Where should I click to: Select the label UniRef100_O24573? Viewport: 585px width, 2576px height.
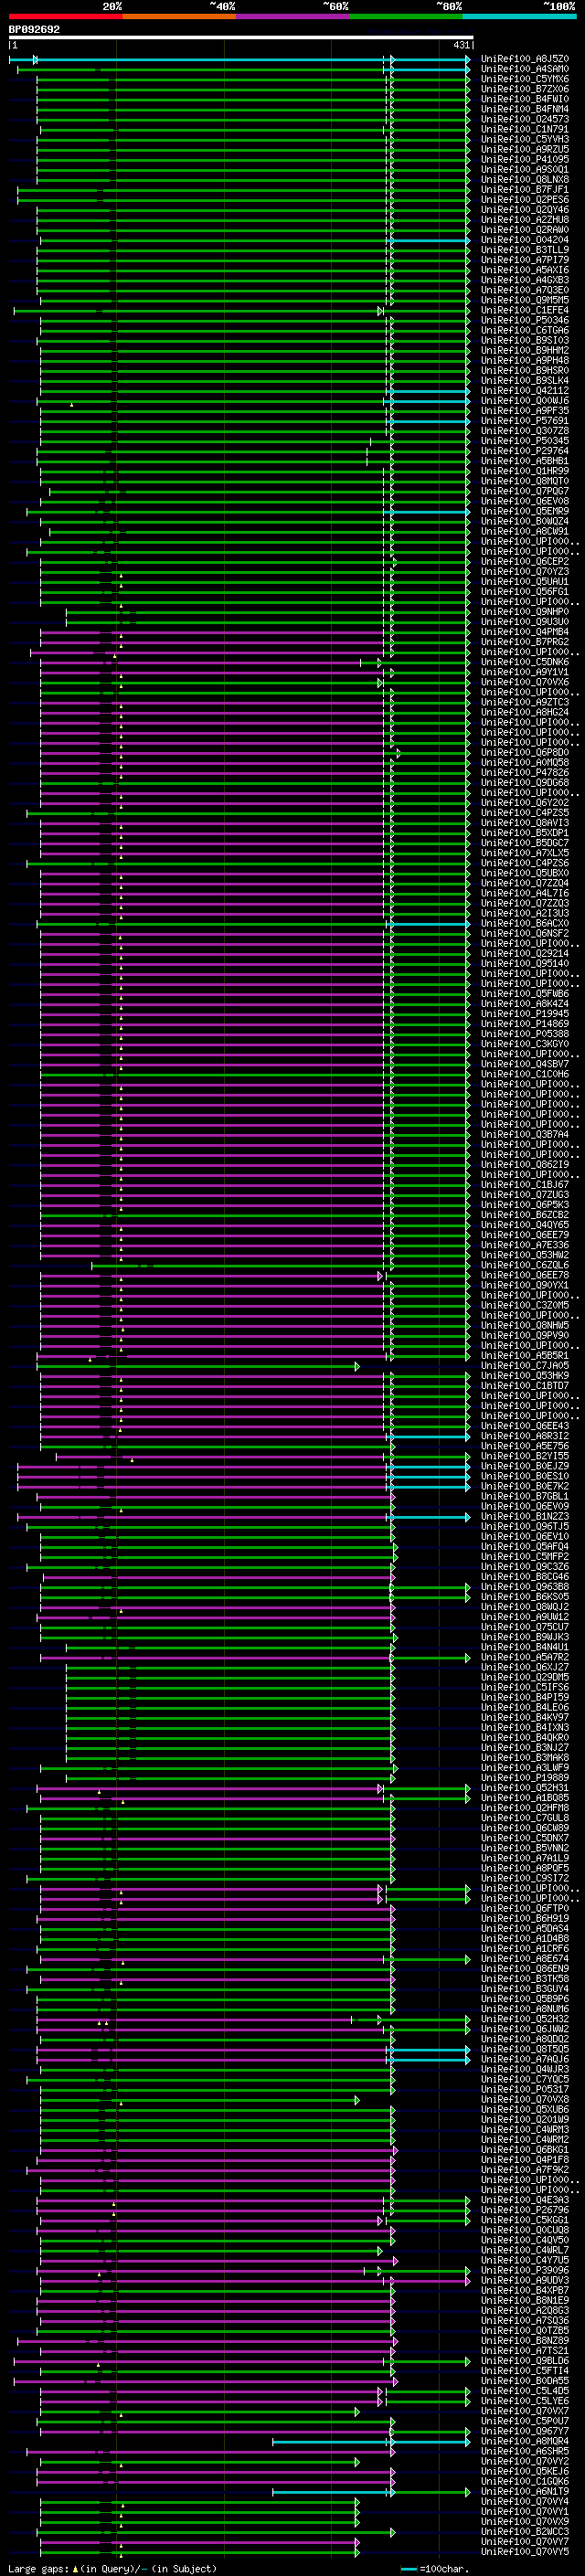click(x=525, y=119)
